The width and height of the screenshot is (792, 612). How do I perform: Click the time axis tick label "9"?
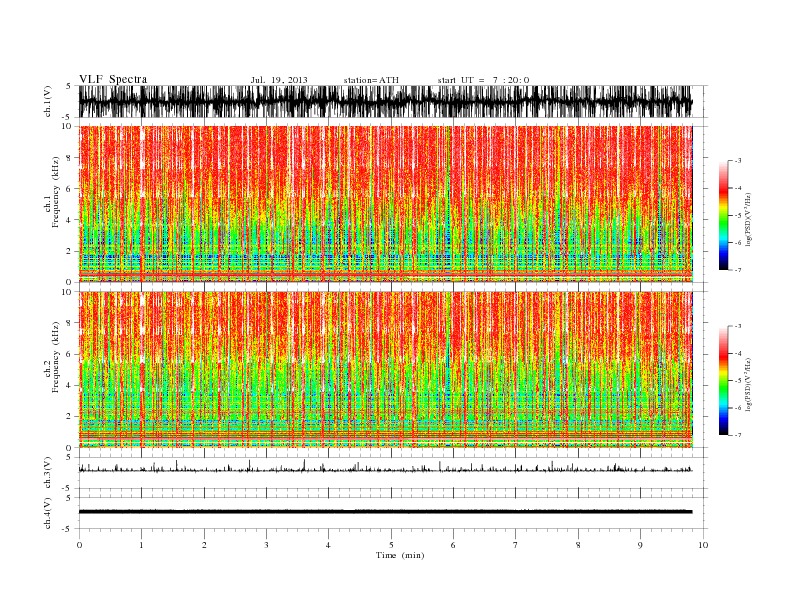[x=640, y=545]
